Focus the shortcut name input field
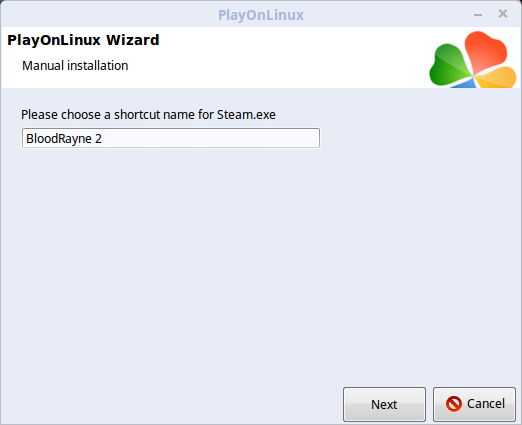This screenshot has width=522, height=425. pyautogui.click(x=171, y=138)
